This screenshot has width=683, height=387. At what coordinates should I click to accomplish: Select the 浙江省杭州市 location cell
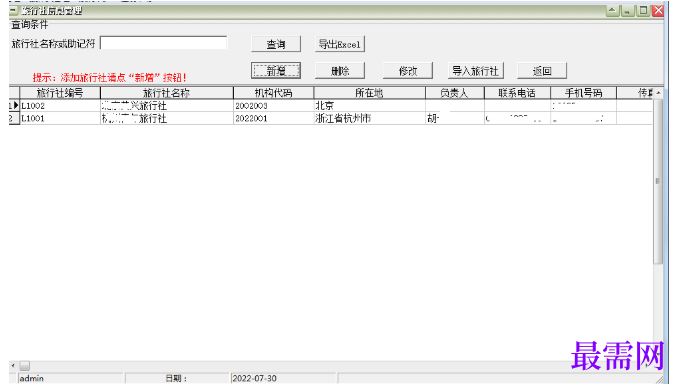[x=369, y=118]
